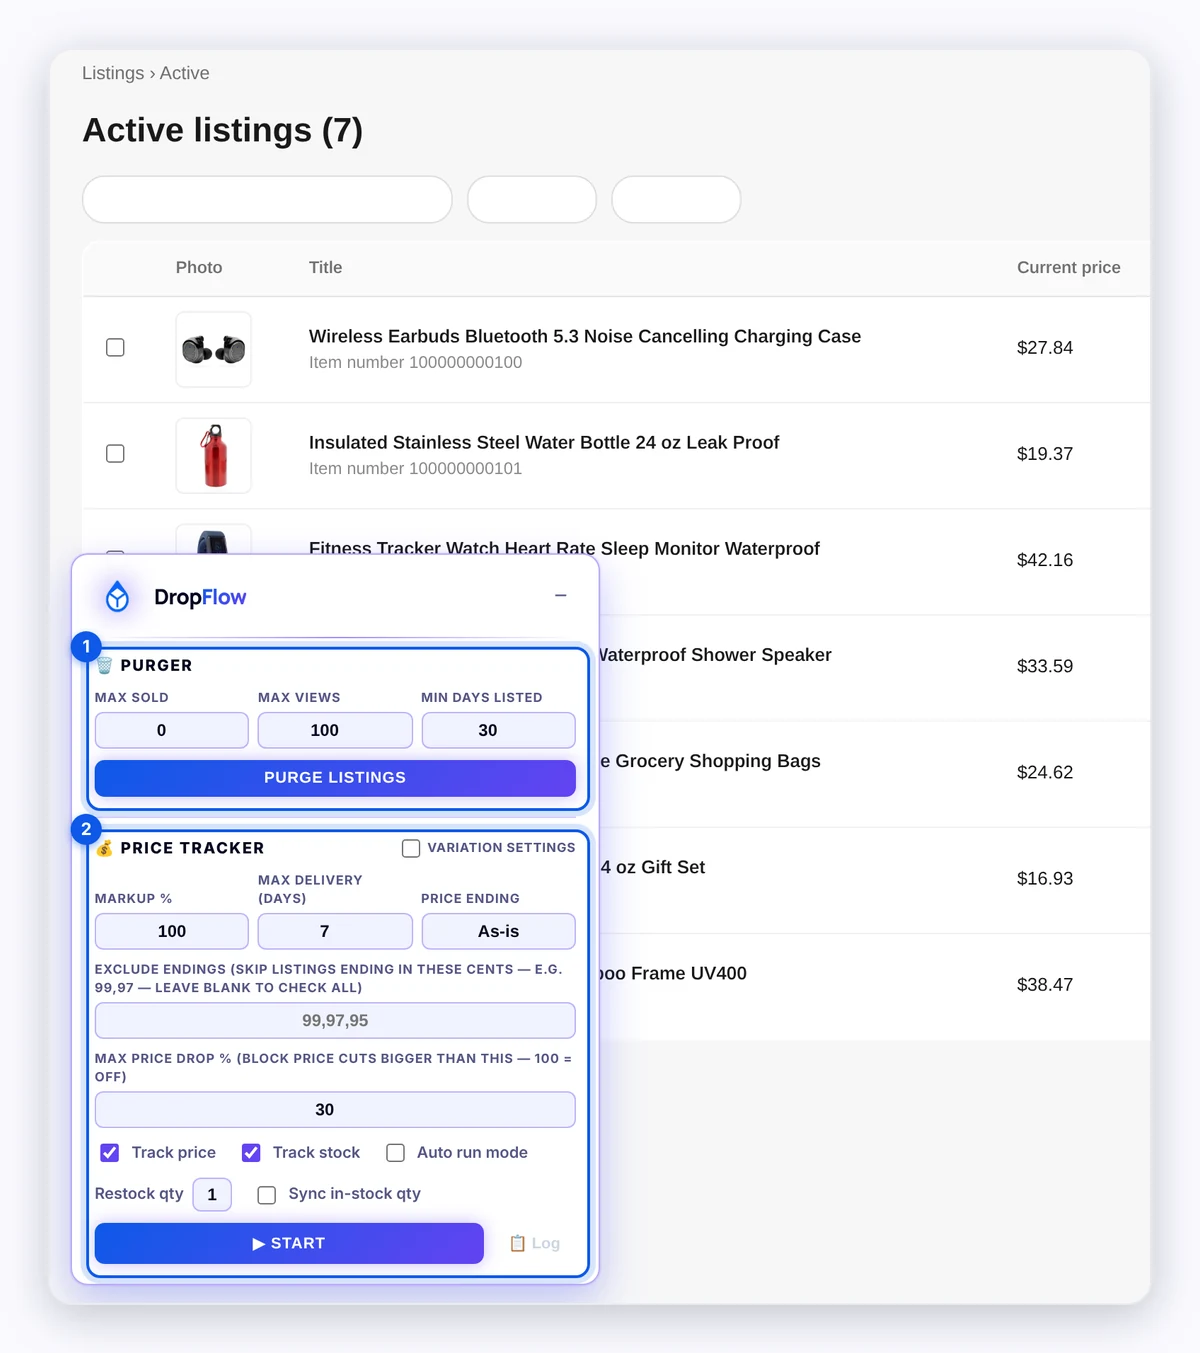Click the Price Tracker money bag icon
1200x1353 pixels.
point(104,848)
